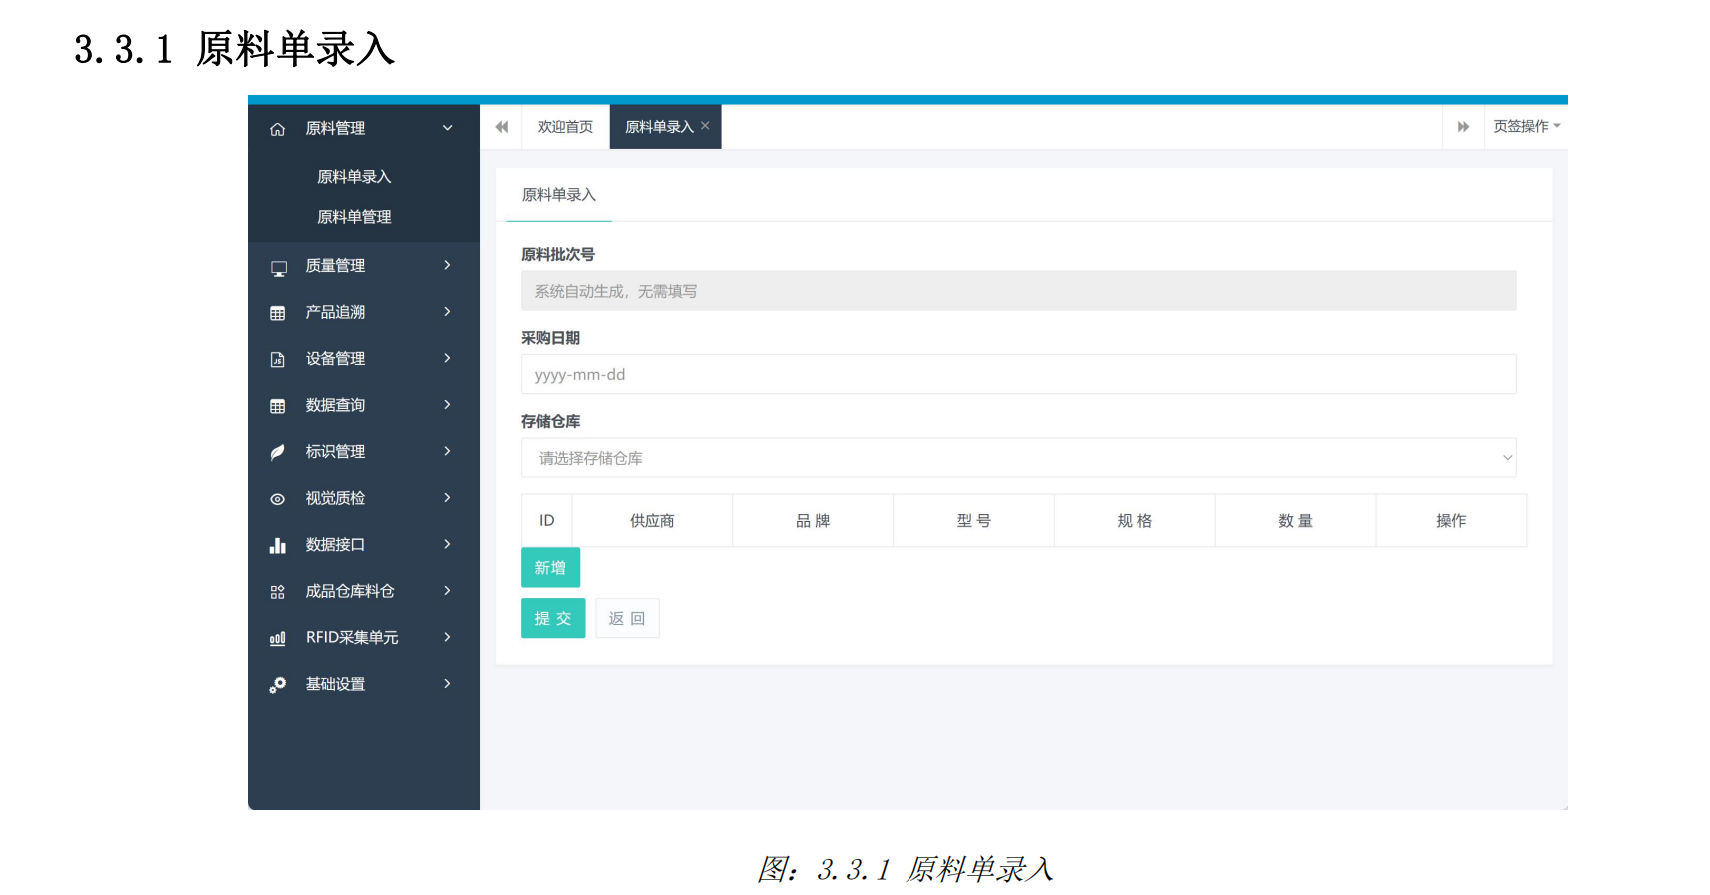
Task: Open the 视觉质检 menu label
Action: point(335,498)
